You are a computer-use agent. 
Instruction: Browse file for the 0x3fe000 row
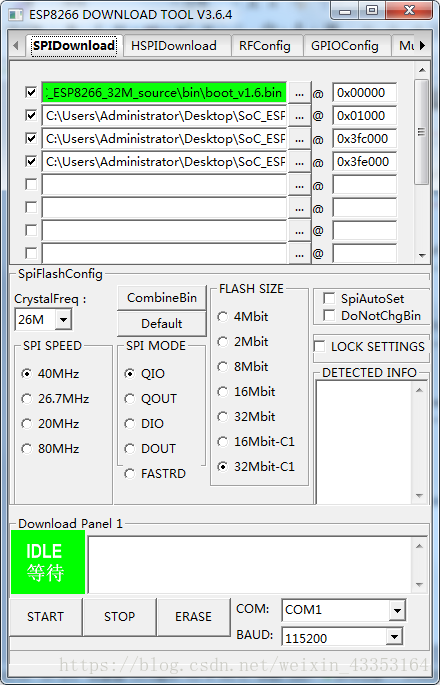point(299,163)
